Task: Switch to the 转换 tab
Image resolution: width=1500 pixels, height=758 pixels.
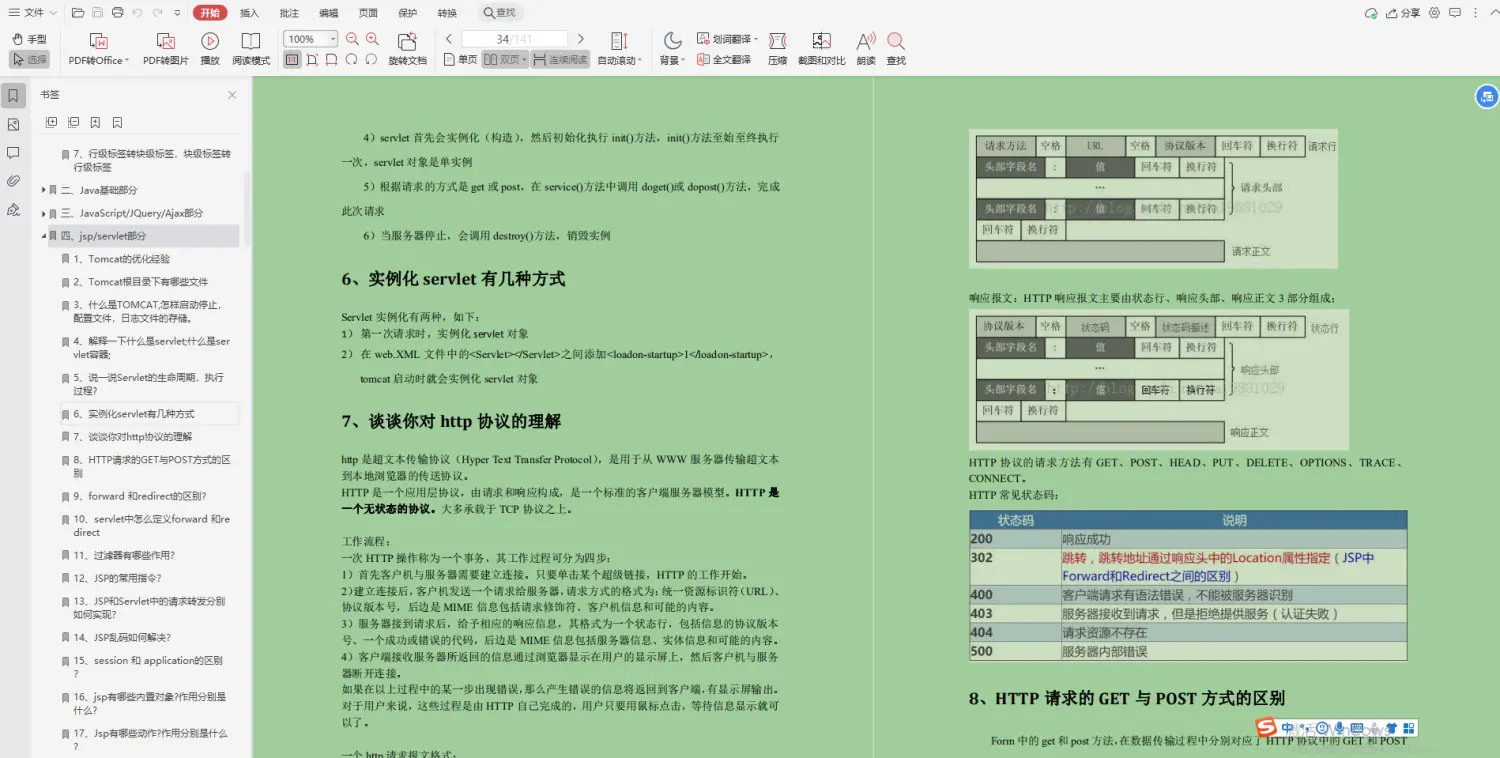Action: (447, 13)
